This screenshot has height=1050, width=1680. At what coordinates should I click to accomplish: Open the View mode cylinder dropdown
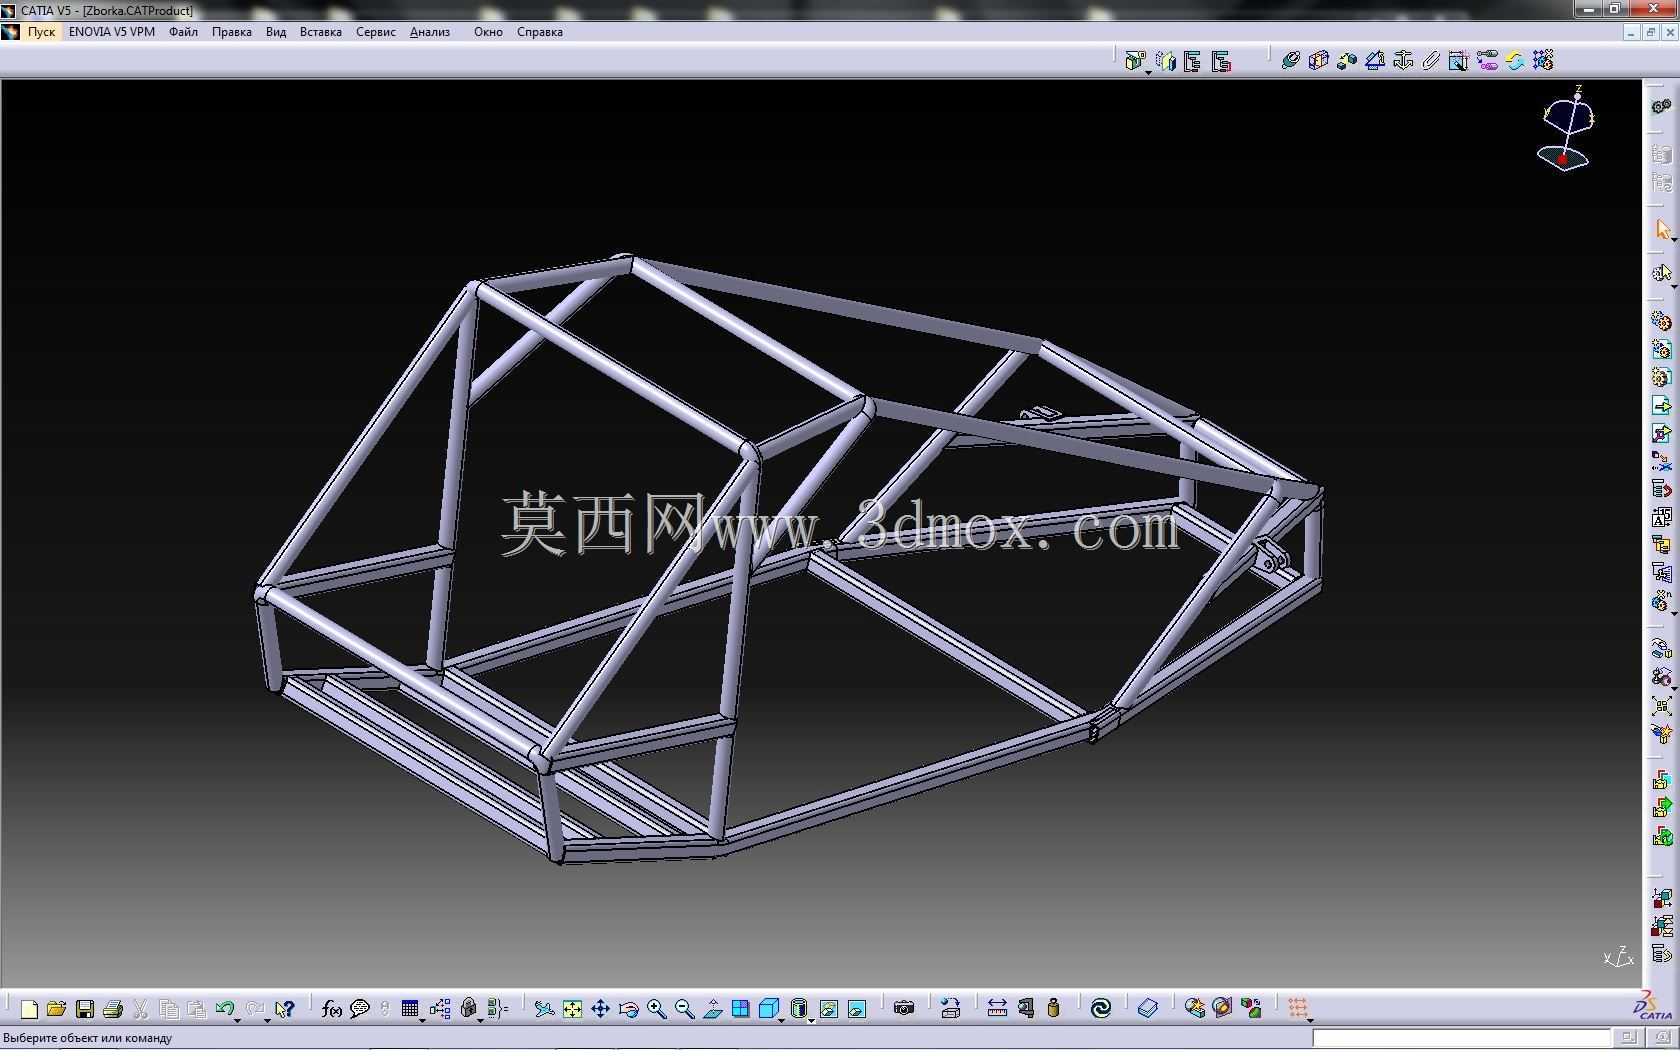click(810, 1019)
